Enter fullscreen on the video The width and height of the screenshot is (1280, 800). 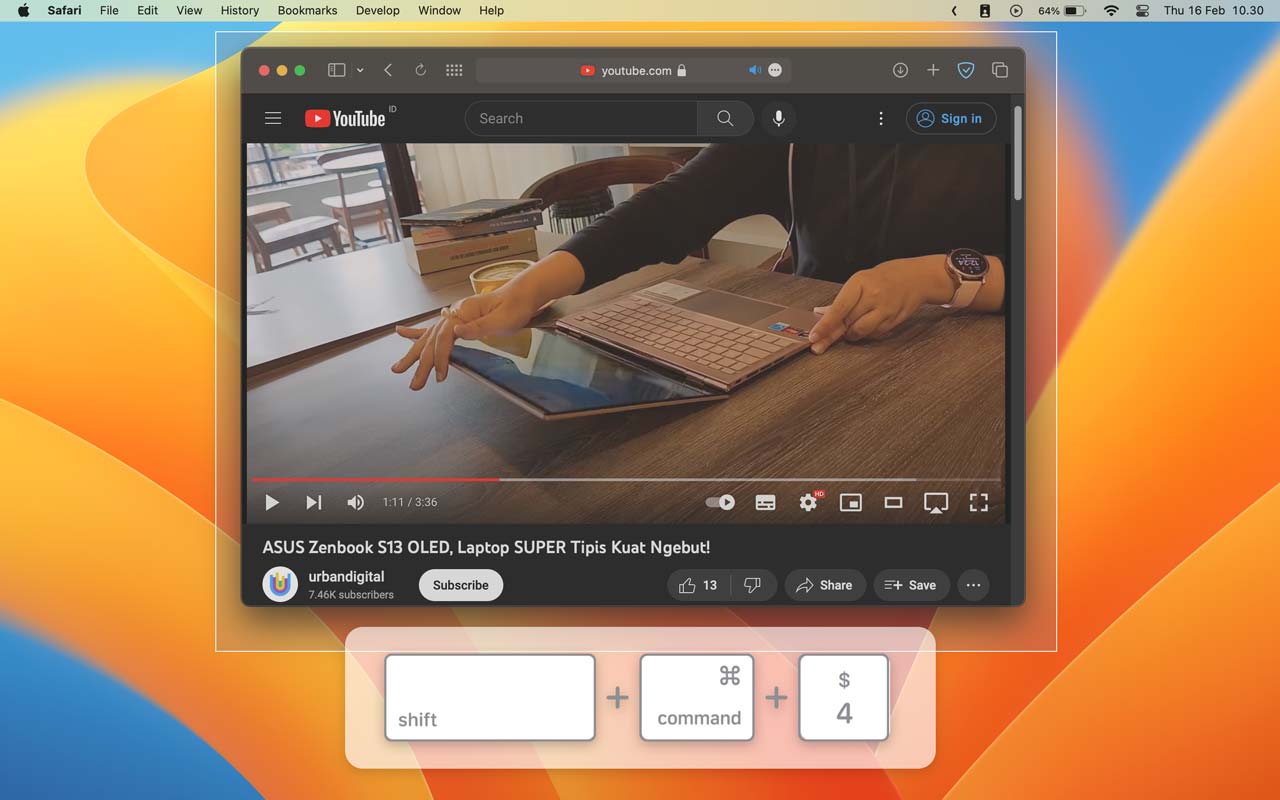click(x=979, y=502)
